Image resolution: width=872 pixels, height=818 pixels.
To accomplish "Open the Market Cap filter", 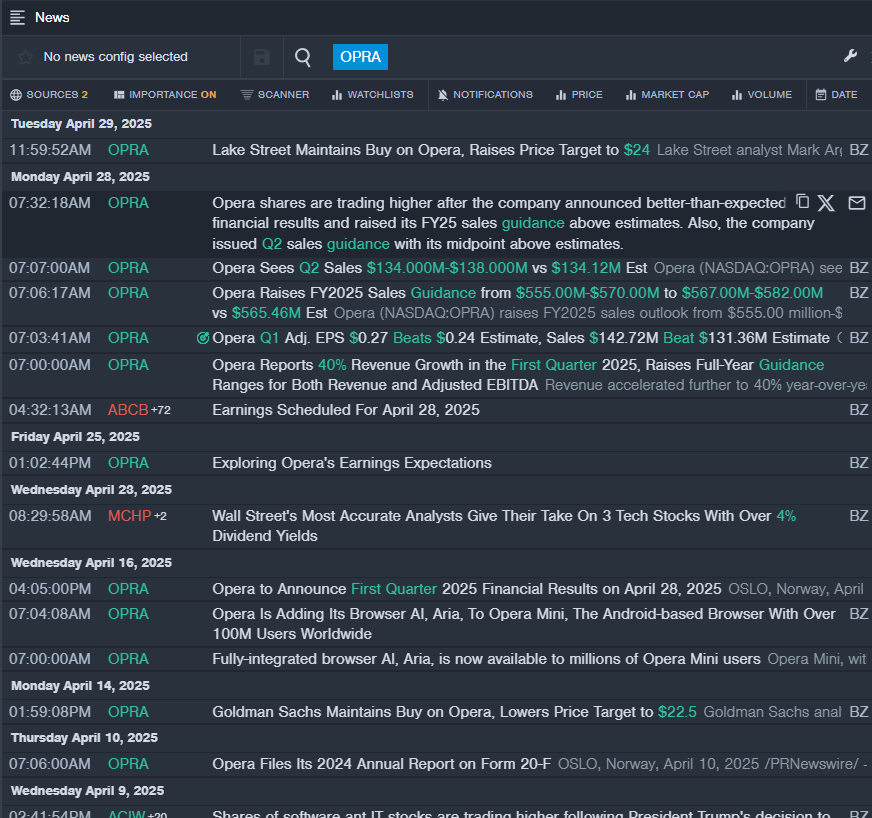I will 667,95.
